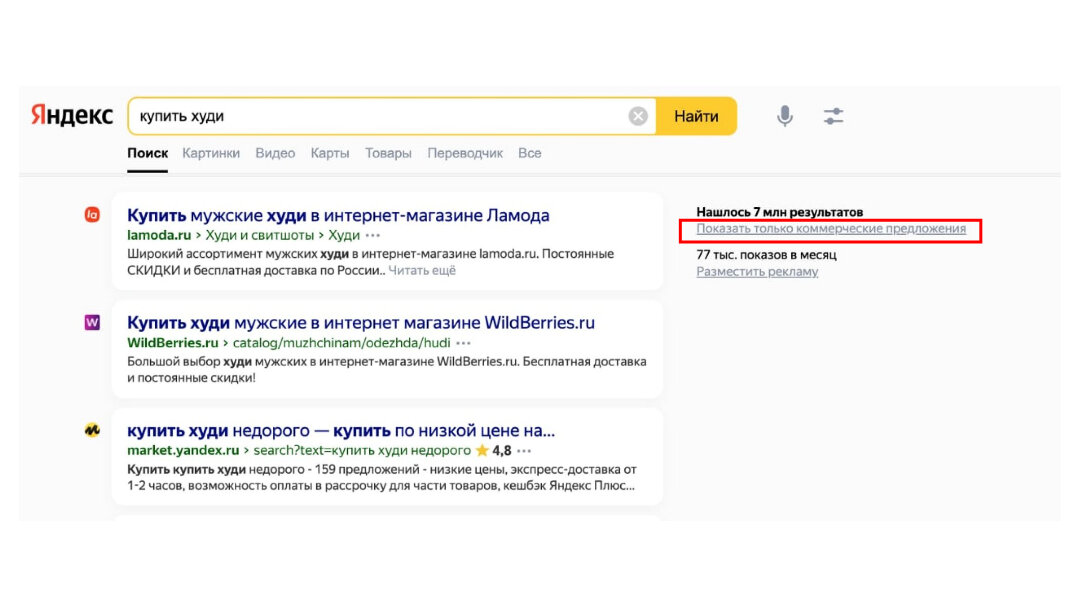
Task: Click the market.yandex.ru domain link
Action: tap(183, 451)
